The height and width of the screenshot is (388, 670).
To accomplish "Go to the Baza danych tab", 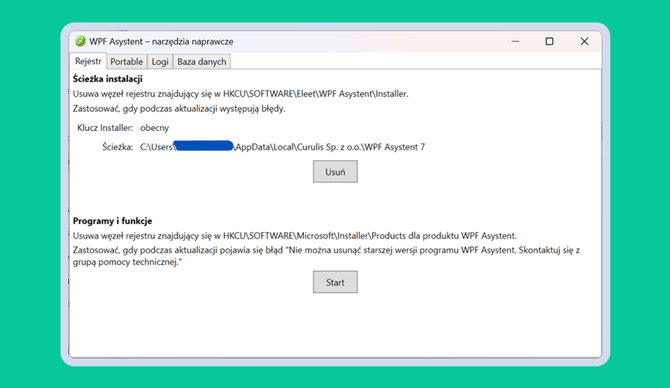I will point(202,62).
